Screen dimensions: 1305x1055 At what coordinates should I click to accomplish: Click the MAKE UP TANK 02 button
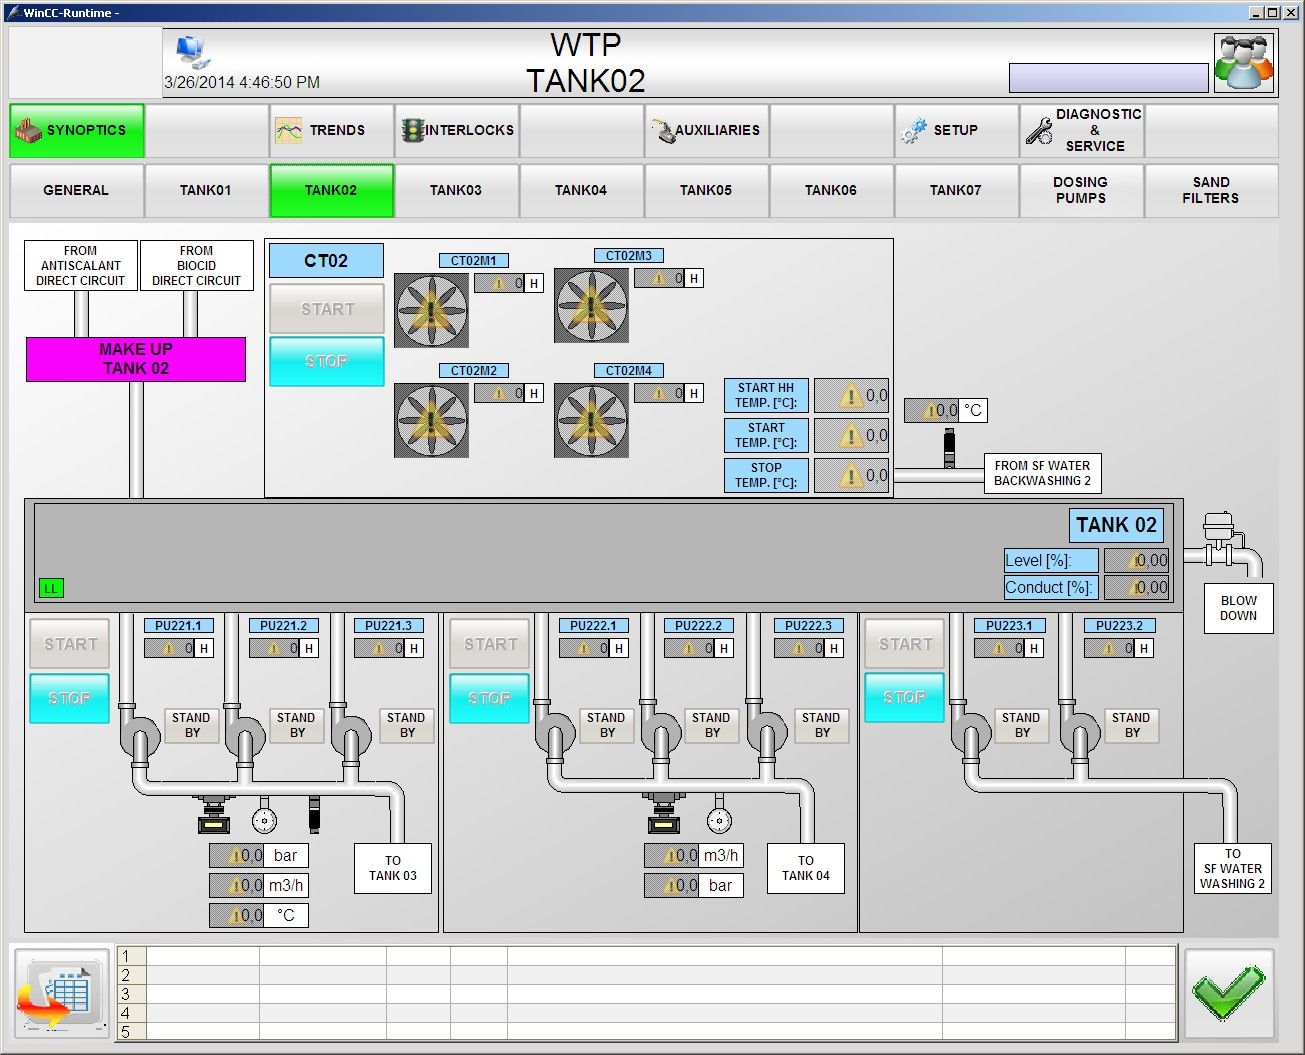click(x=136, y=359)
